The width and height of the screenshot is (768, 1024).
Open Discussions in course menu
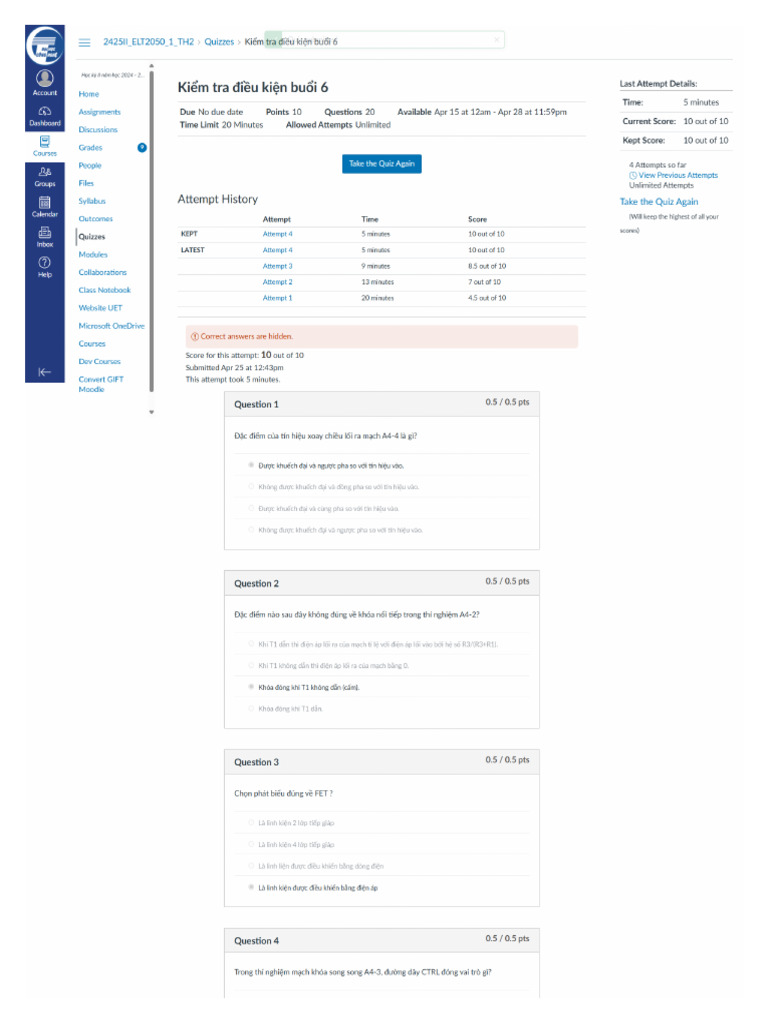coord(98,130)
